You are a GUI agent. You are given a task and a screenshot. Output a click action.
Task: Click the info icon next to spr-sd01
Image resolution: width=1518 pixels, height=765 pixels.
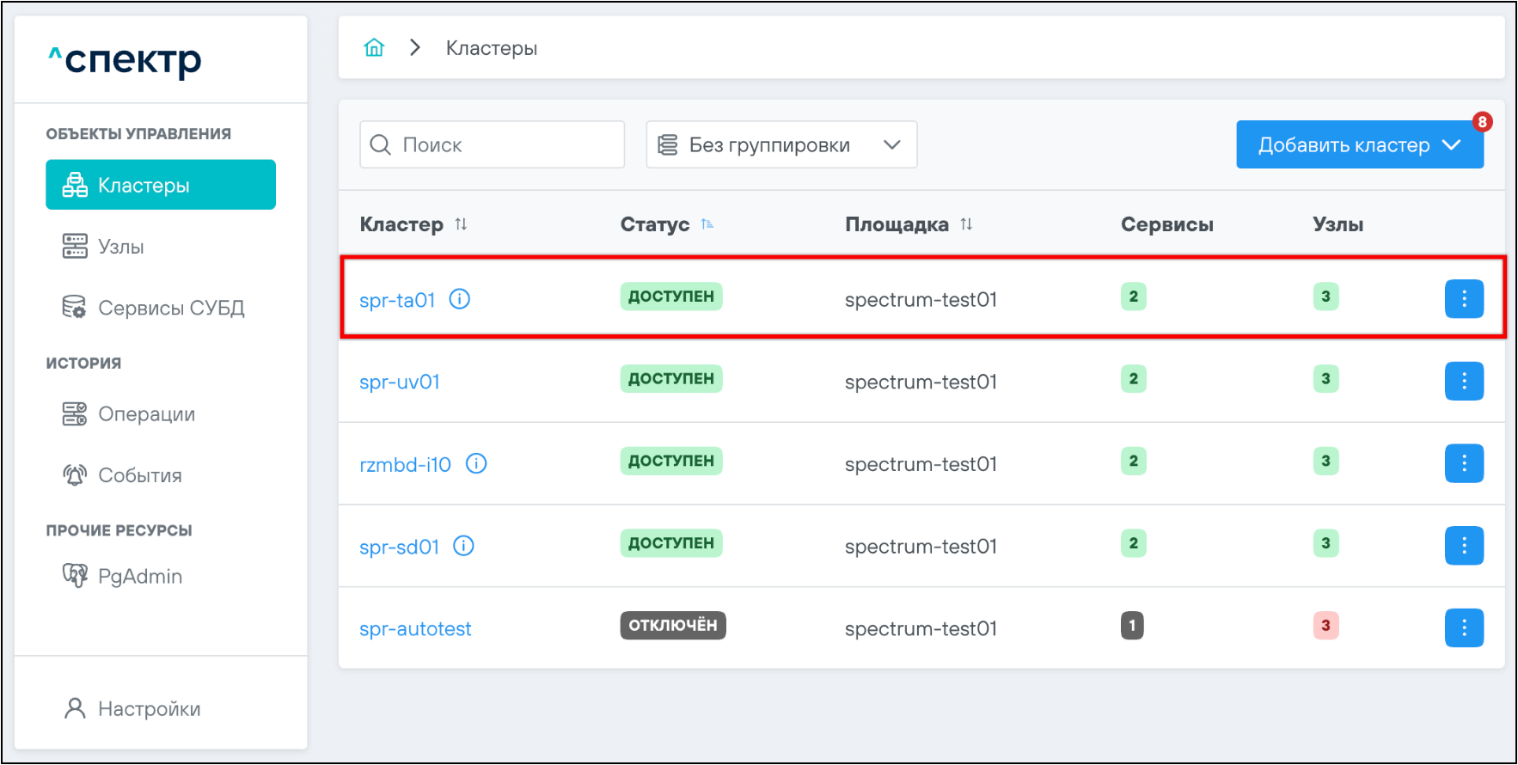point(463,546)
